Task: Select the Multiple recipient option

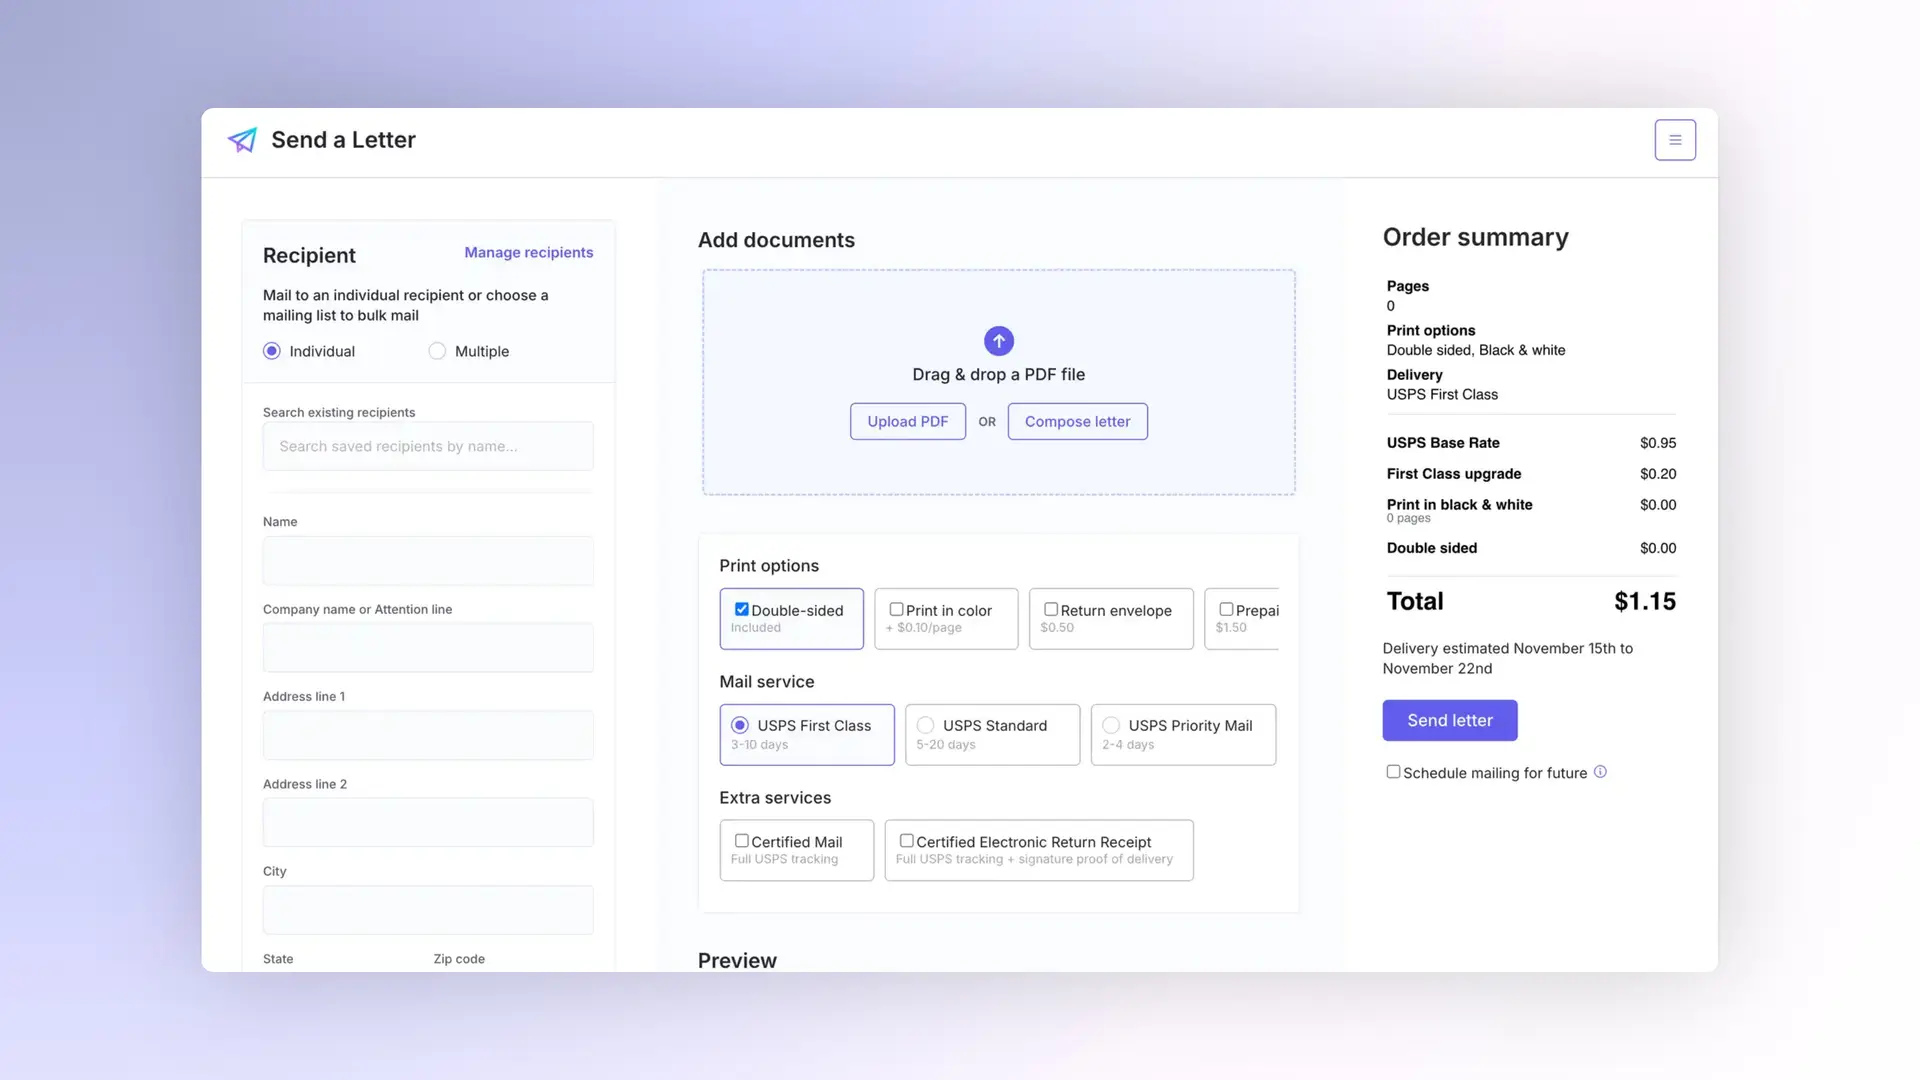Action: 437,351
